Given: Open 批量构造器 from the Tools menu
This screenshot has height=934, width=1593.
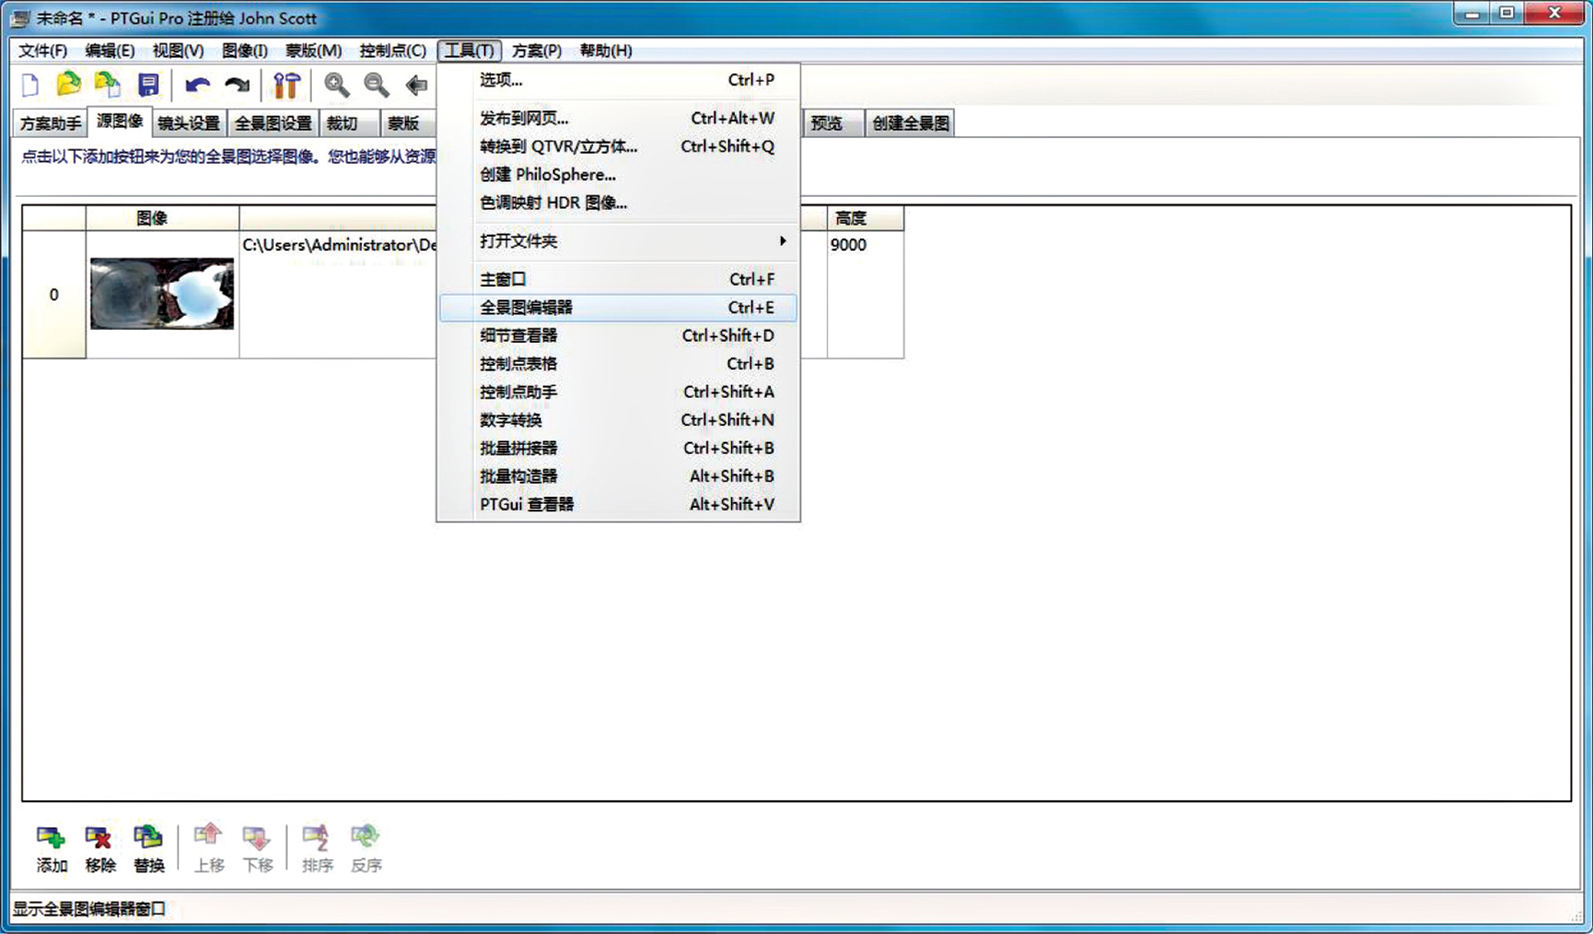Looking at the screenshot, I should 618,476.
